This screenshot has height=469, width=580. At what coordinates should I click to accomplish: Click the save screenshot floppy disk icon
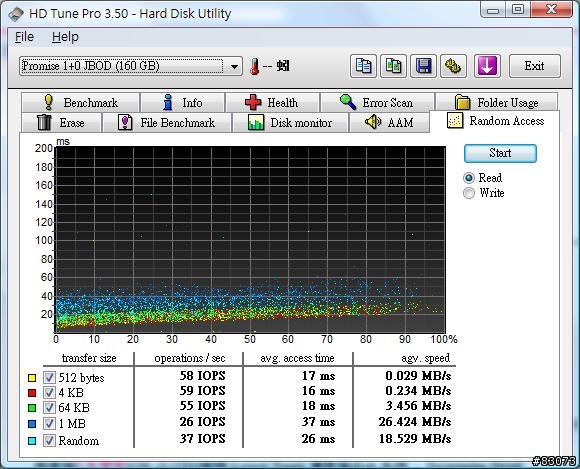[x=423, y=66]
